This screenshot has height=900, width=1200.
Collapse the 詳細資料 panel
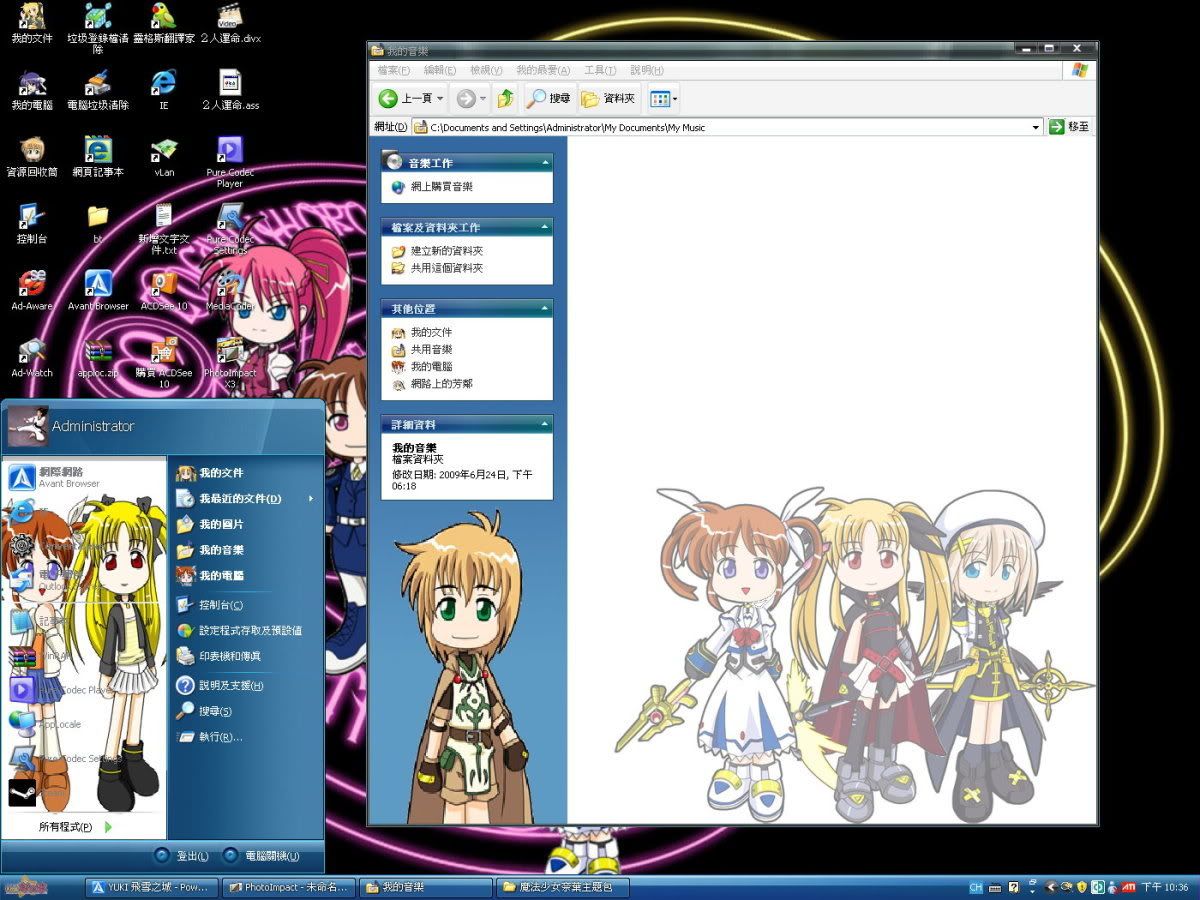[545, 425]
